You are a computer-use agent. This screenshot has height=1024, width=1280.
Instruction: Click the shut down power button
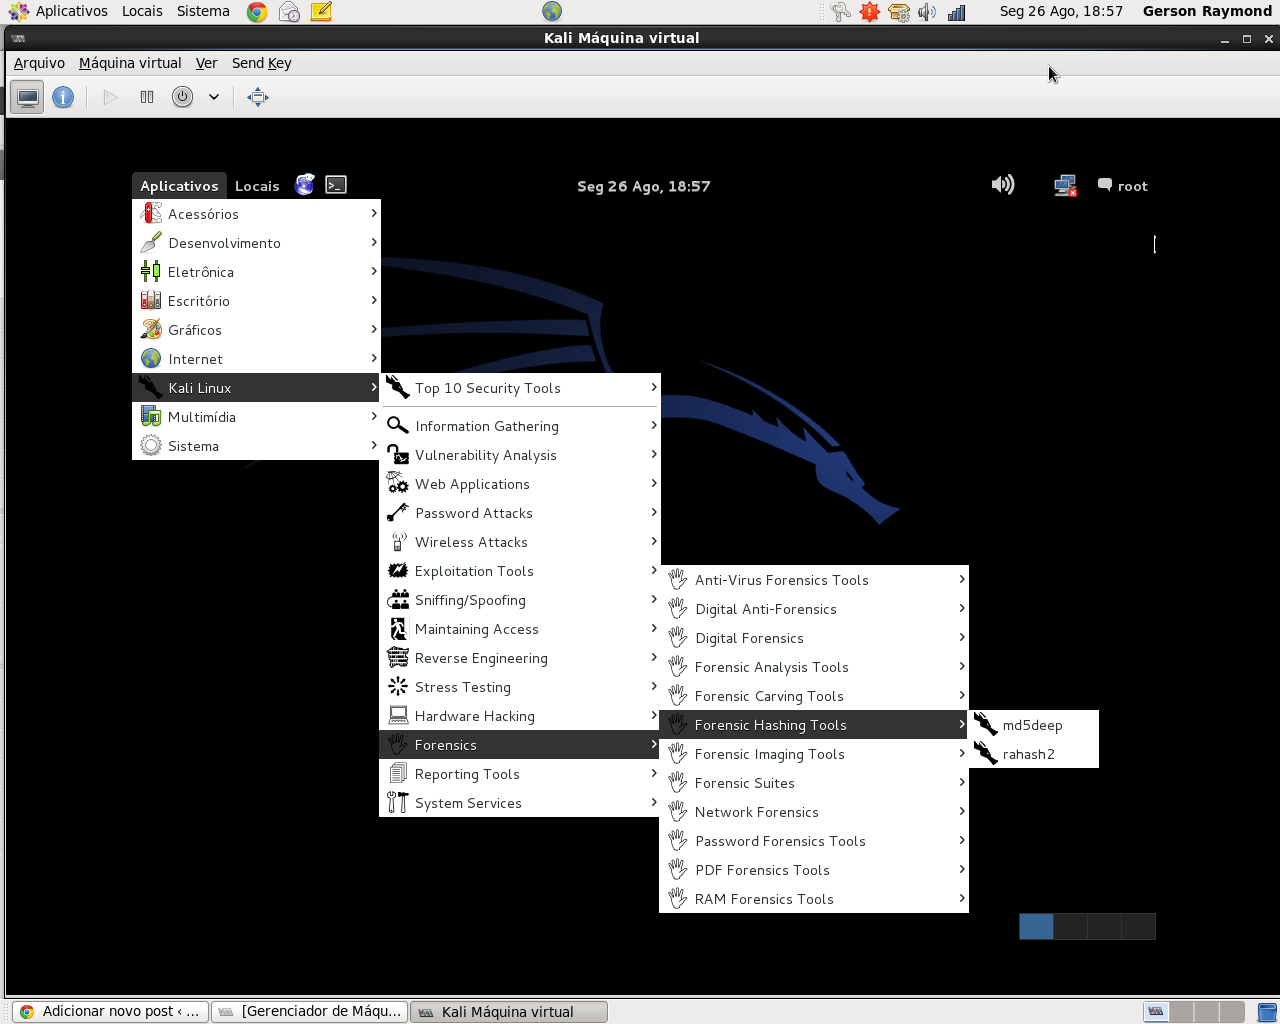(x=182, y=97)
